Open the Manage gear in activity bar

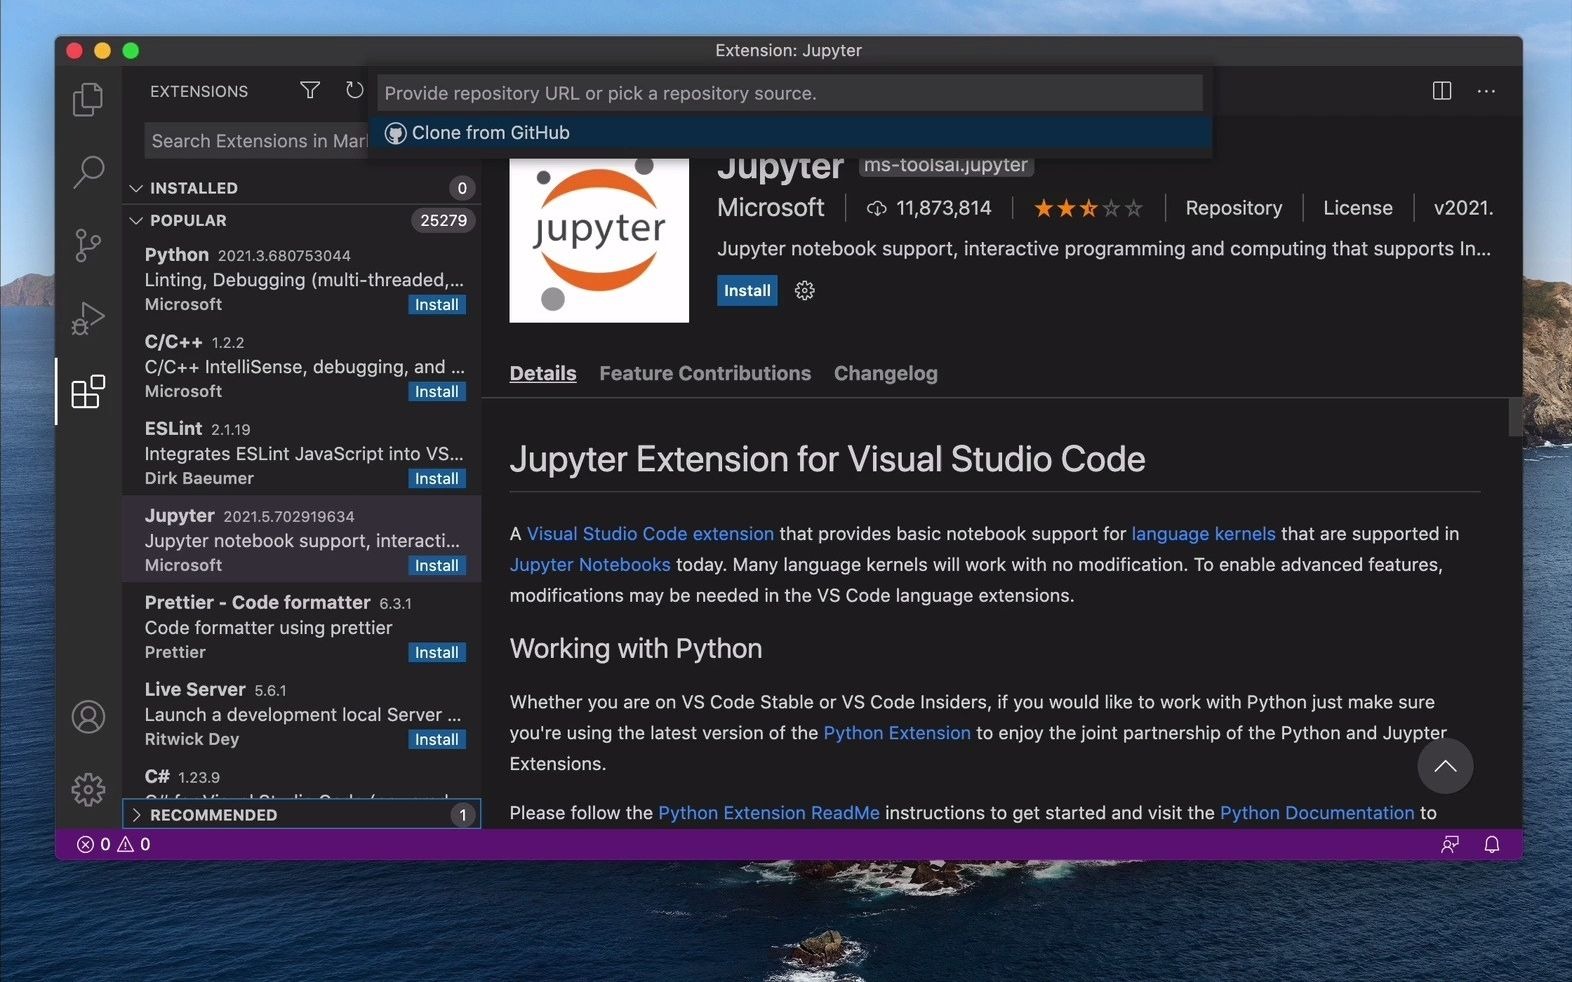pos(88,789)
